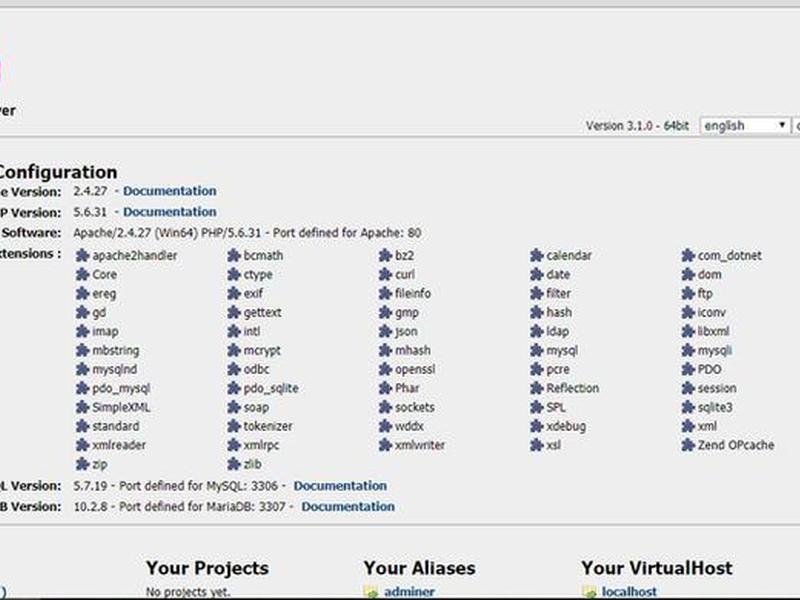Click the 'mcrypt' extension name
This screenshot has height=600, width=800.
click(x=262, y=351)
